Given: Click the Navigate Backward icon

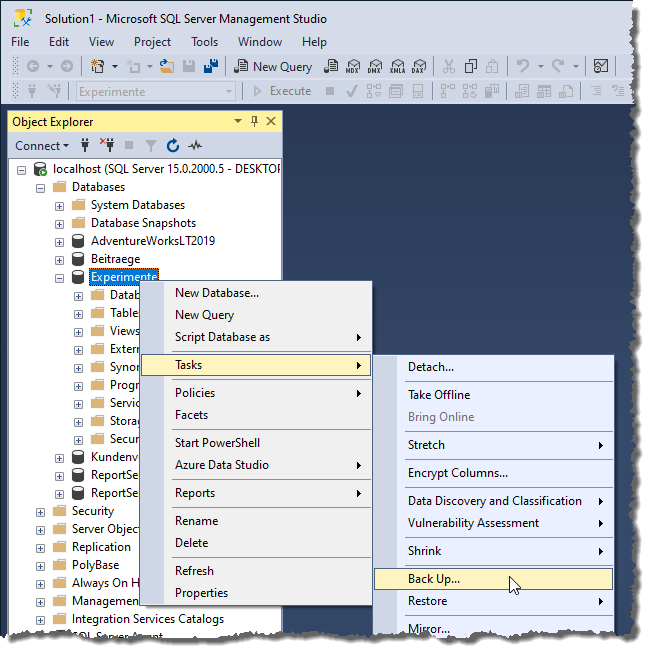Looking at the screenshot, I should pos(33,66).
